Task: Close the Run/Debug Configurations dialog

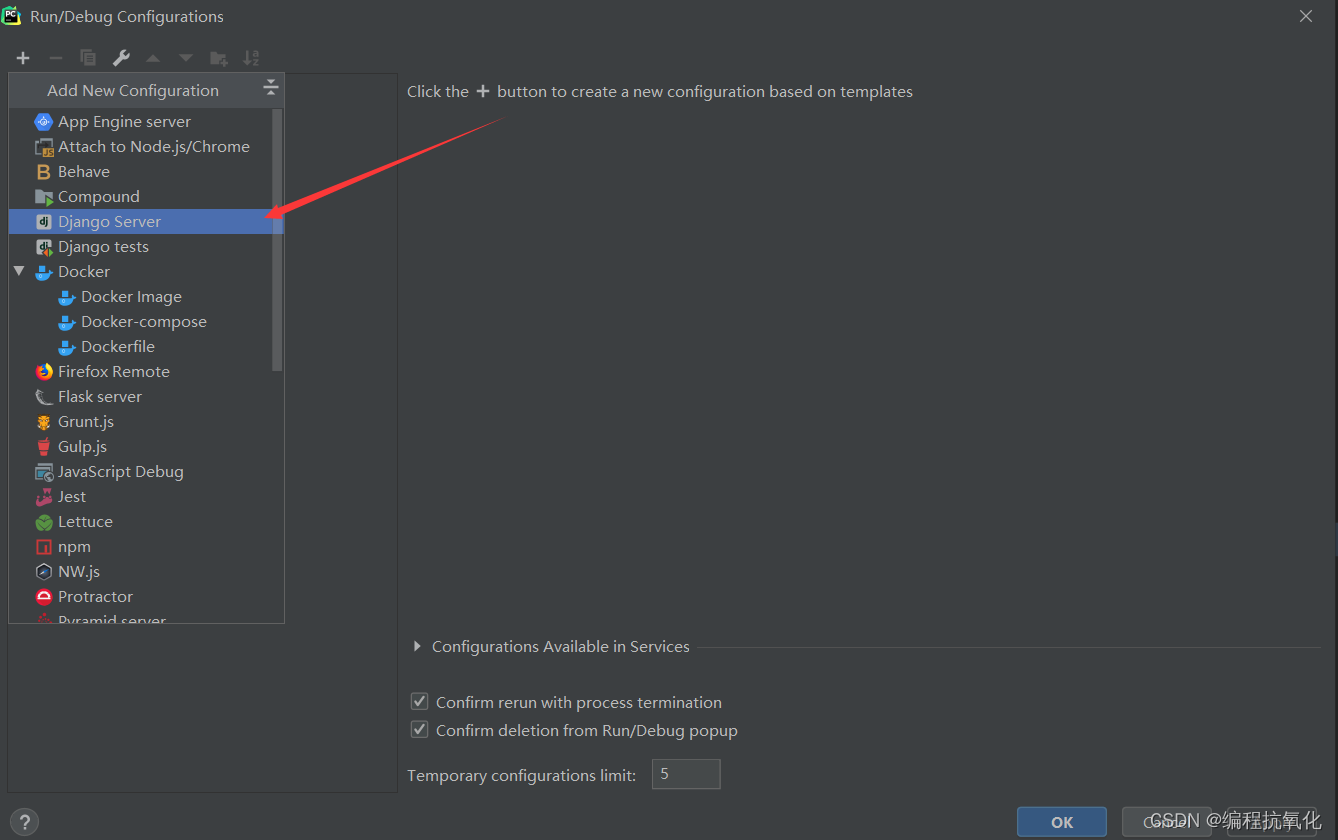Action: pos(1306,16)
